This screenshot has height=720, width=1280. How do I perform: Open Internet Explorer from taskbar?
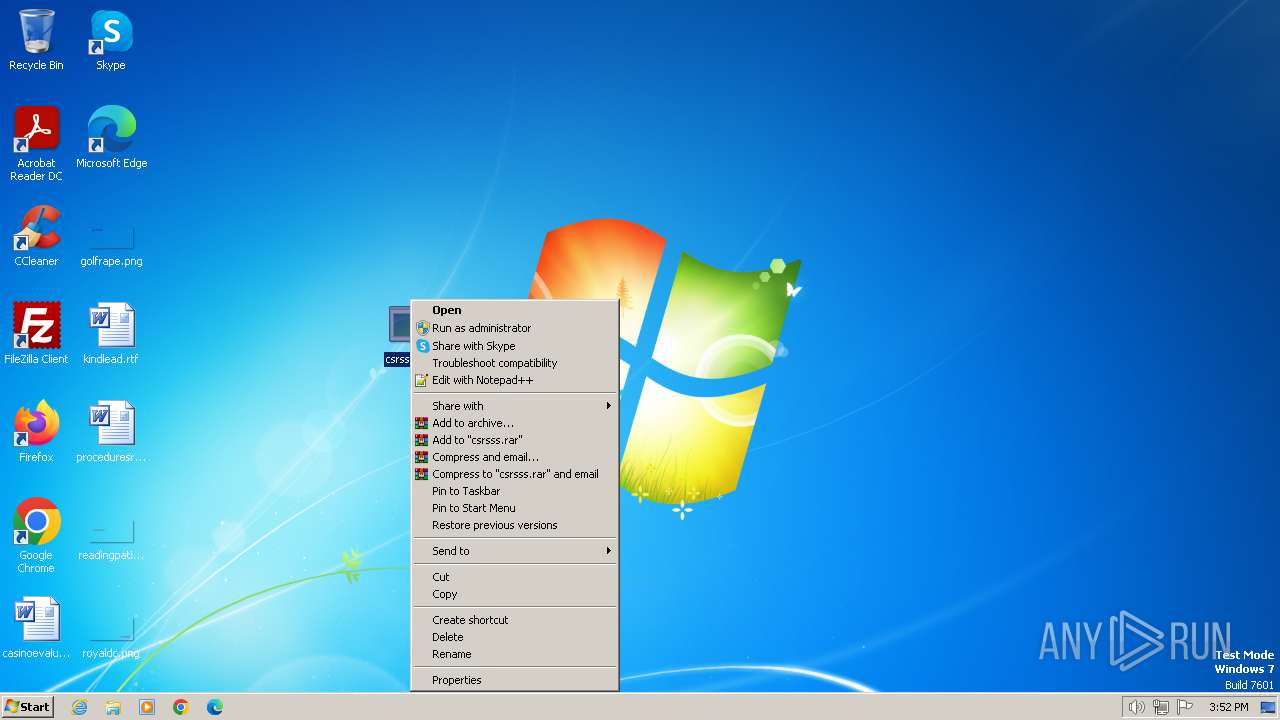79,707
